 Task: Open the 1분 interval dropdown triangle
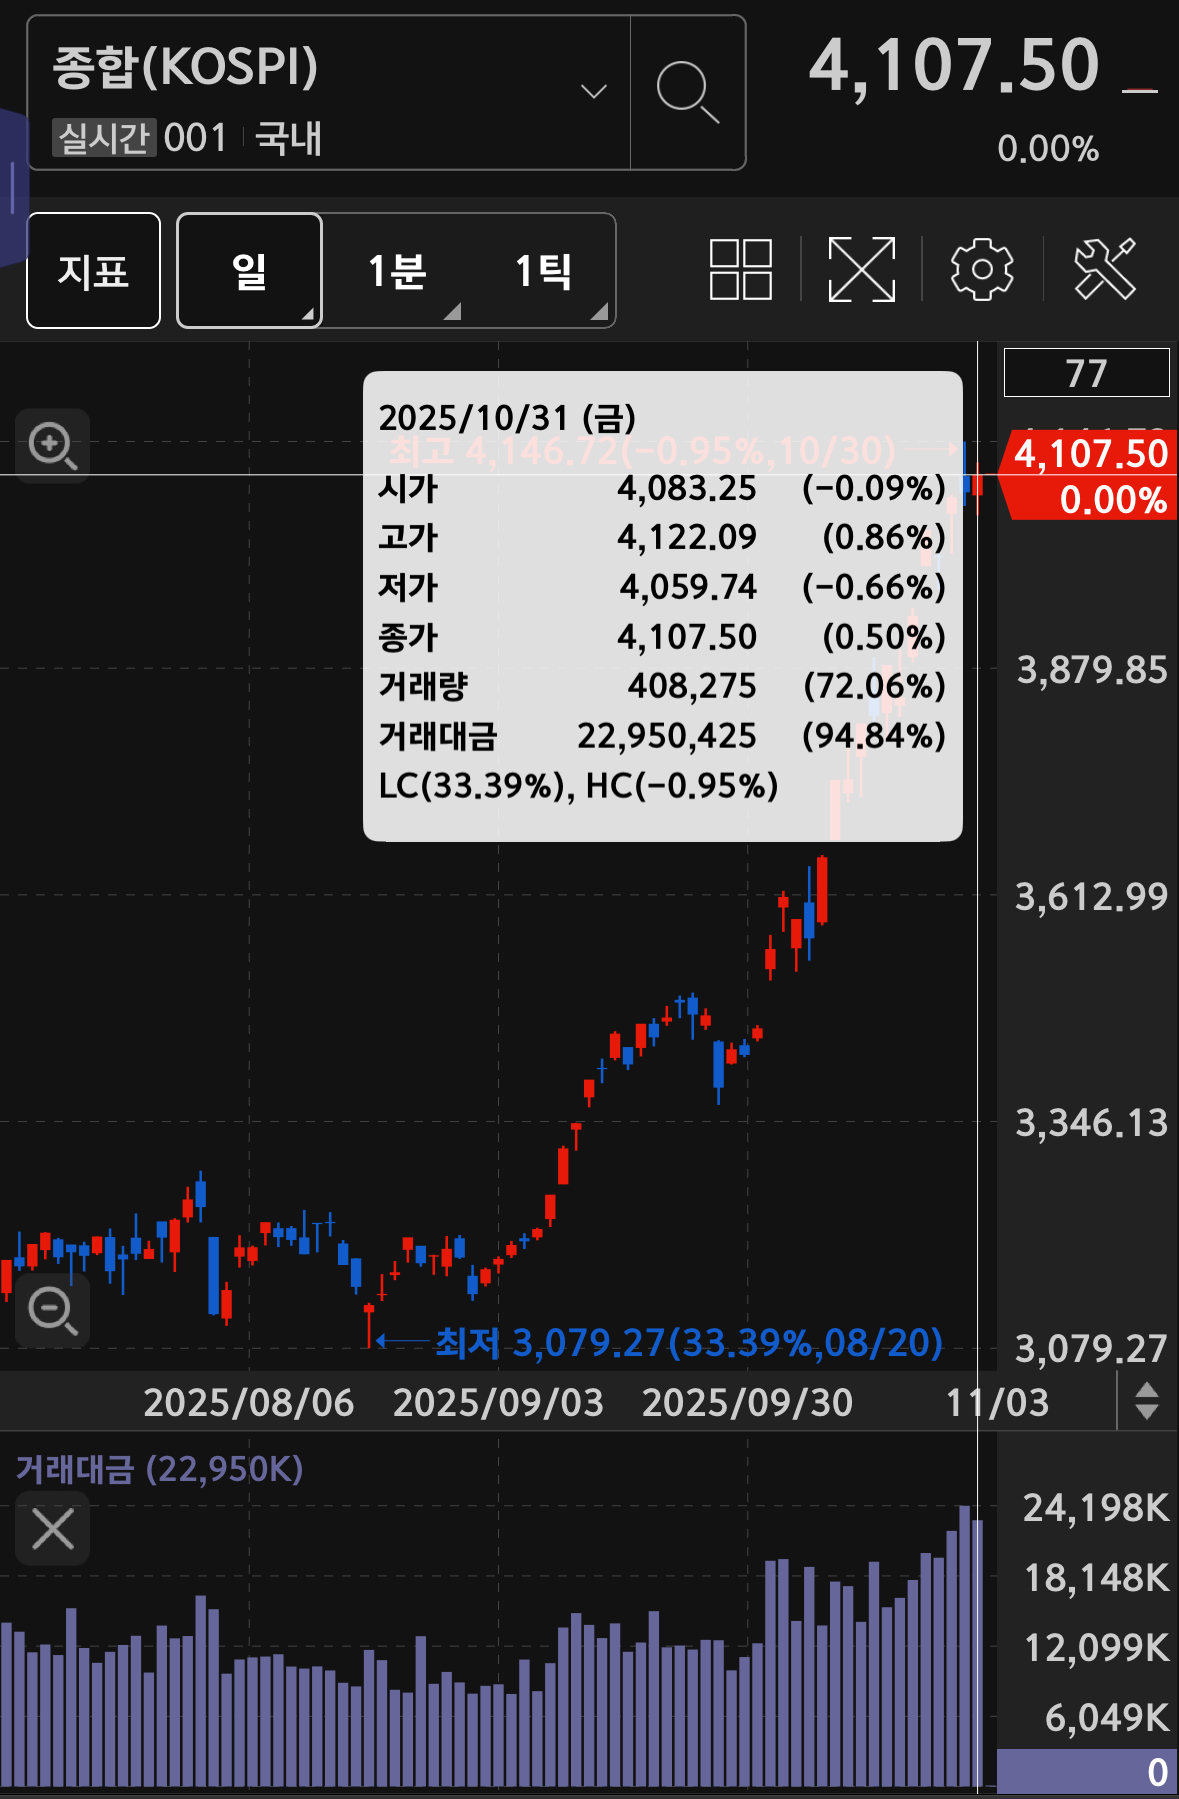[453, 311]
